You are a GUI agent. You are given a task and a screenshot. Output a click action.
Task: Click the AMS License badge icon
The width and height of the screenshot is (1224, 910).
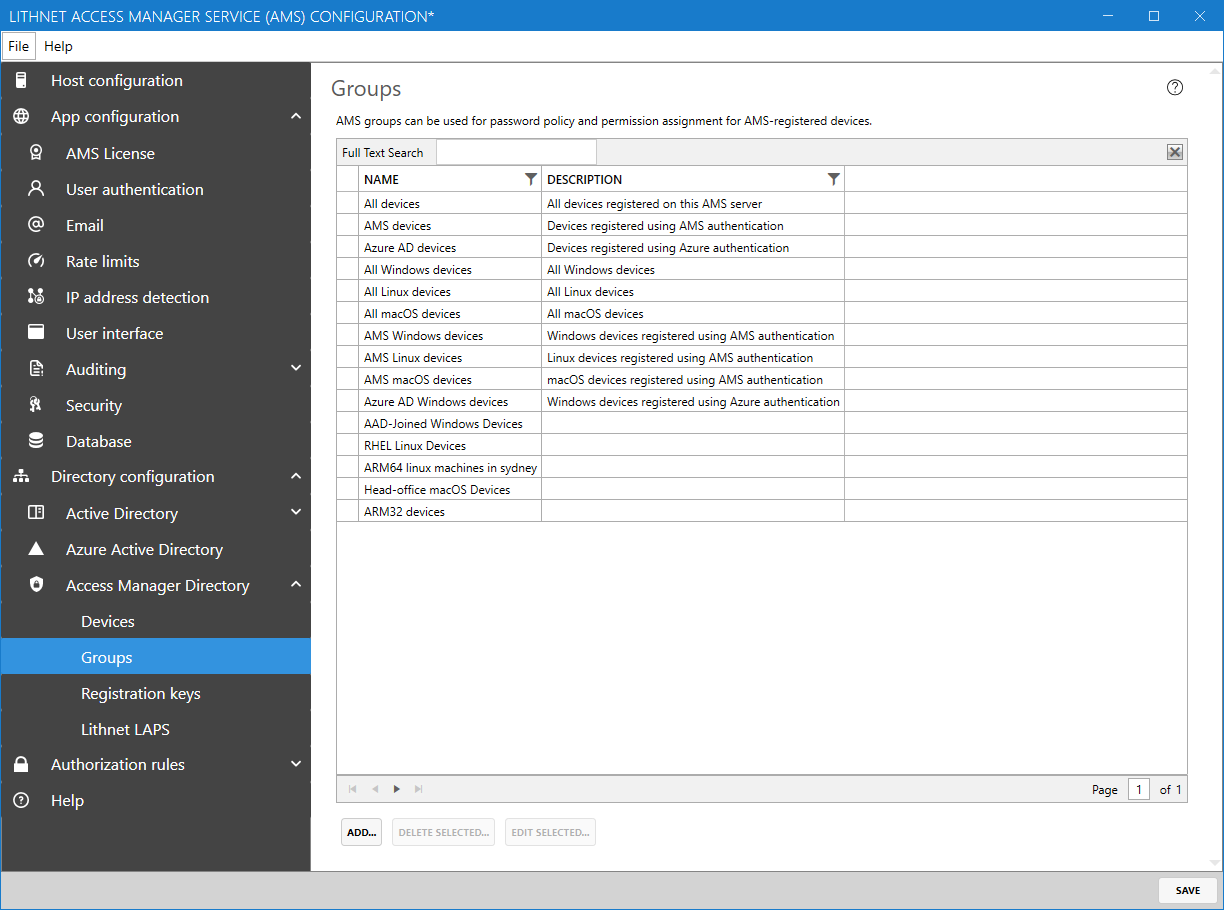(x=36, y=153)
